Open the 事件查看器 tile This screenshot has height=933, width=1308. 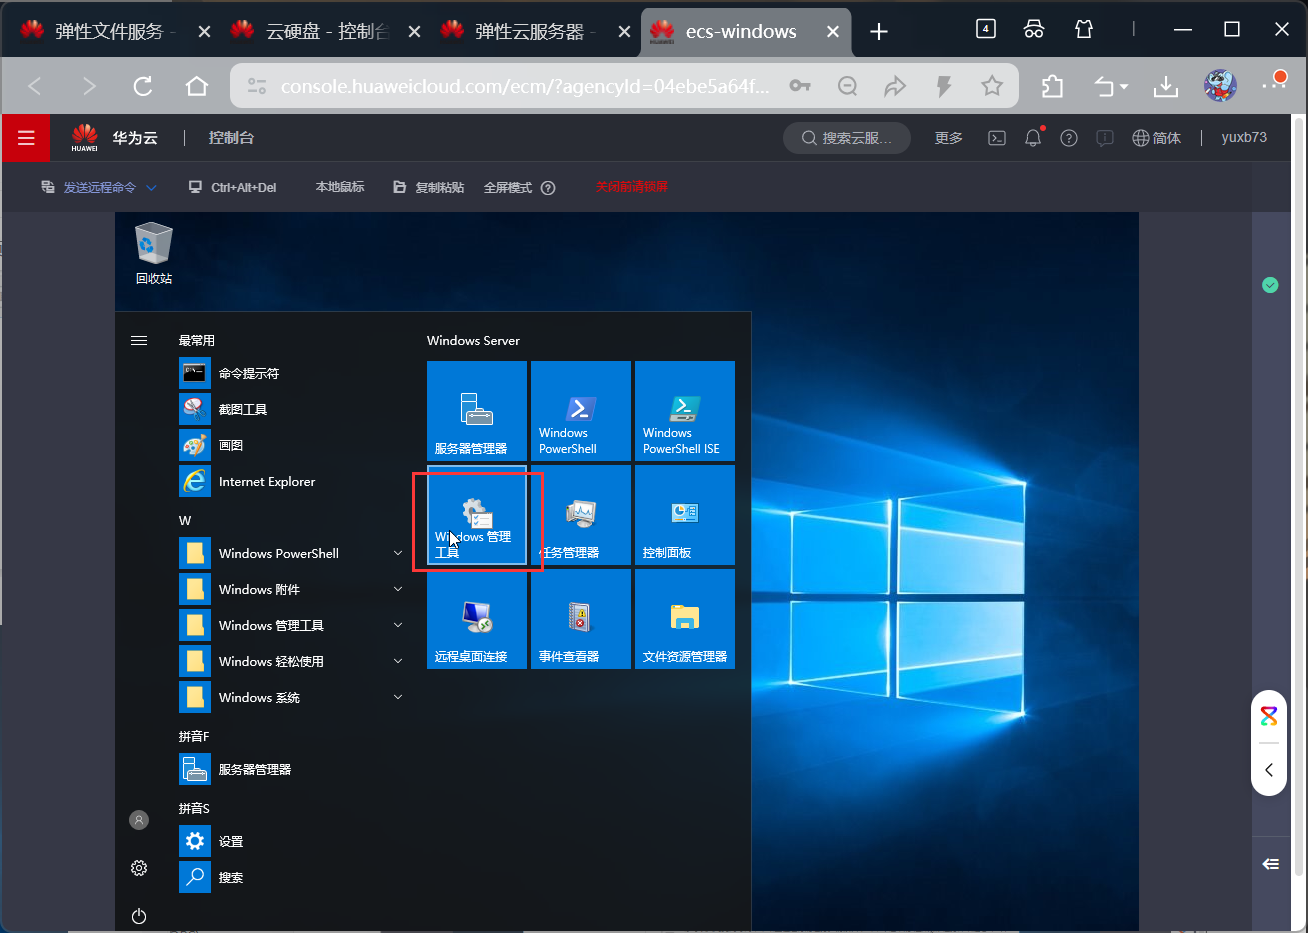(581, 619)
